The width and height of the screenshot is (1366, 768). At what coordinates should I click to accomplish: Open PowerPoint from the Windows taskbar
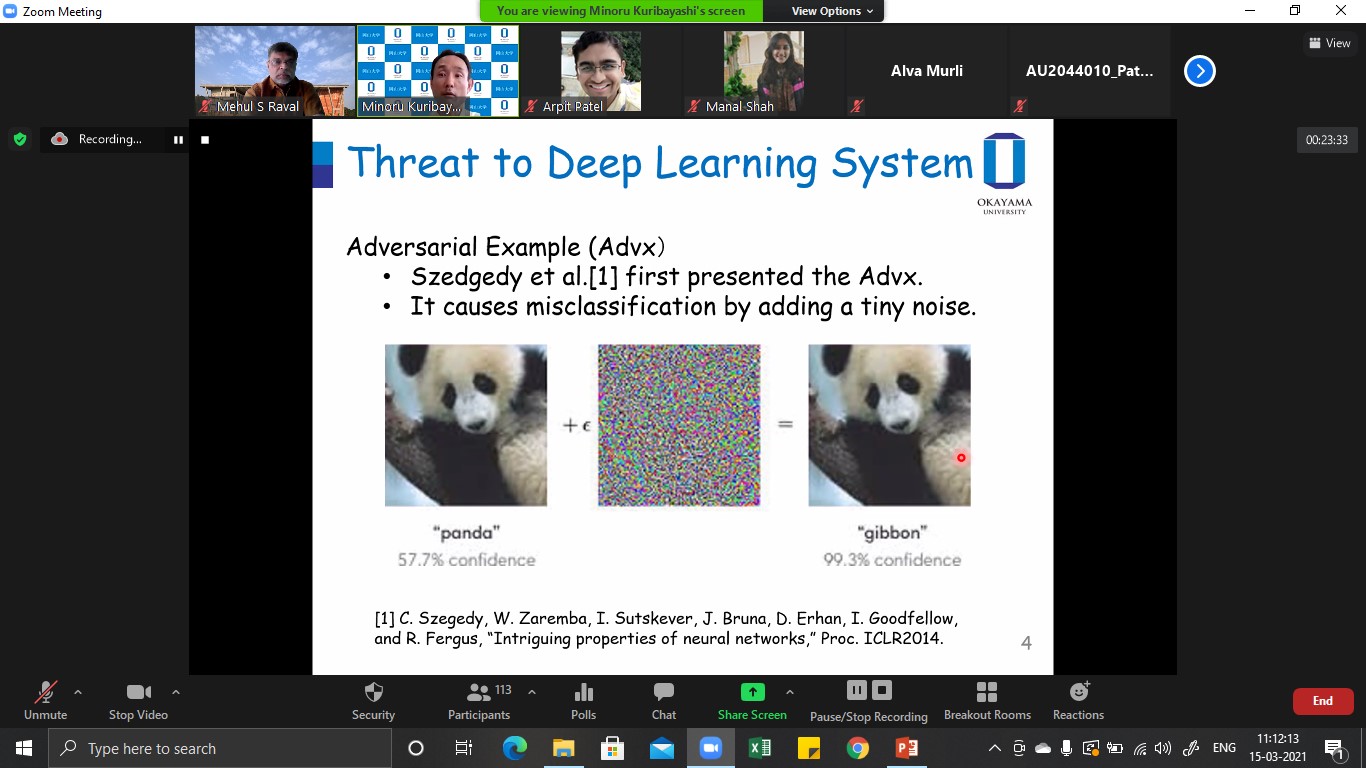point(906,748)
